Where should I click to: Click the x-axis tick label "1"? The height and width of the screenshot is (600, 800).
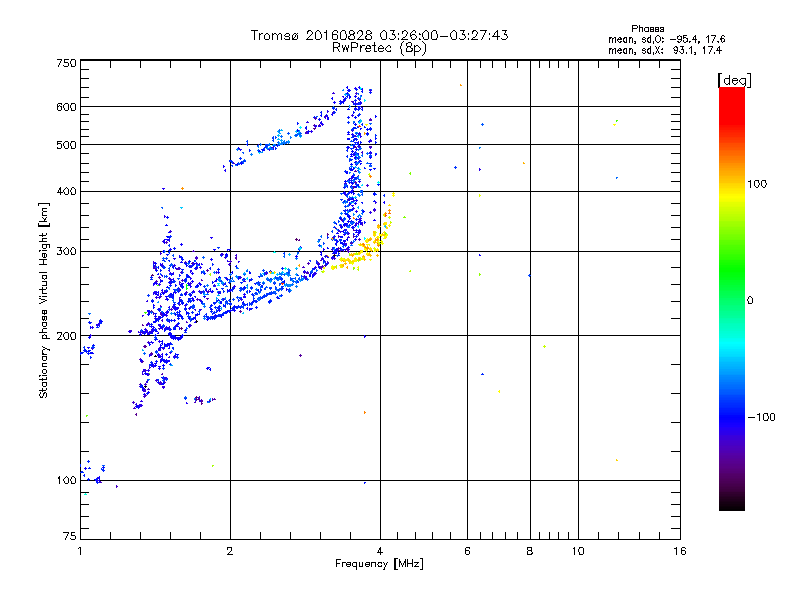(80, 551)
